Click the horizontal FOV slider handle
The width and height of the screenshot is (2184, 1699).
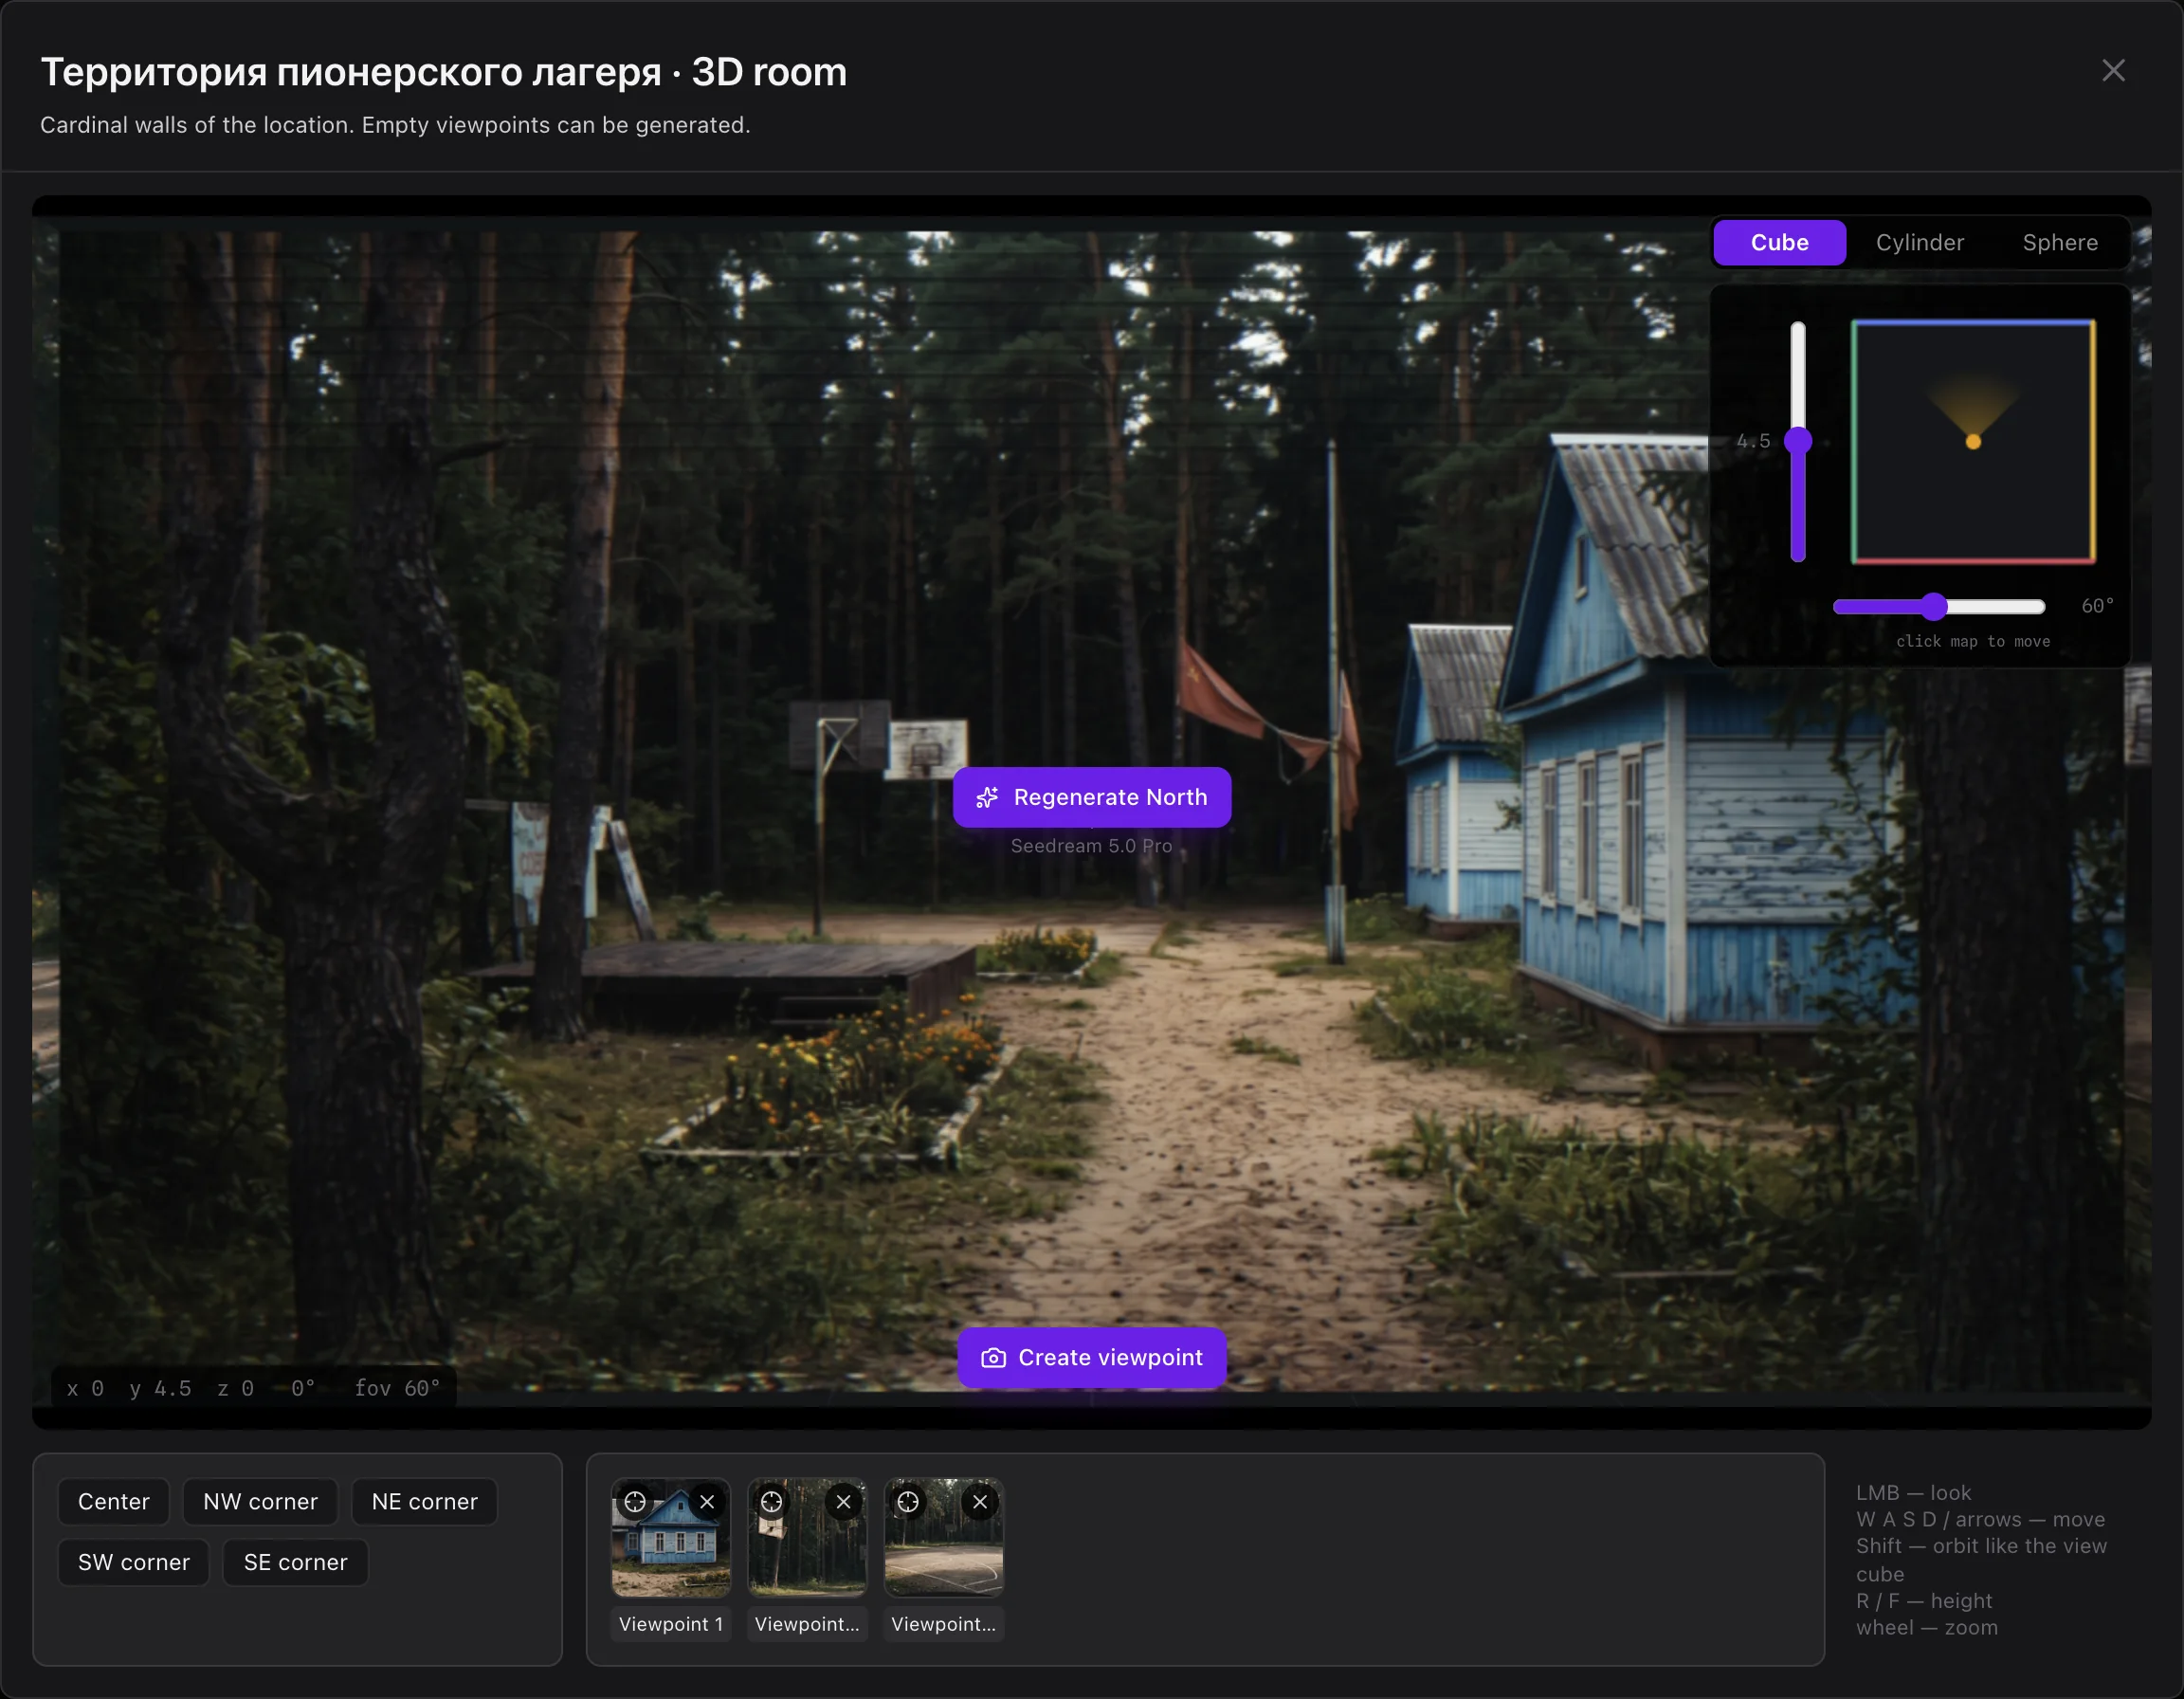pos(1934,606)
